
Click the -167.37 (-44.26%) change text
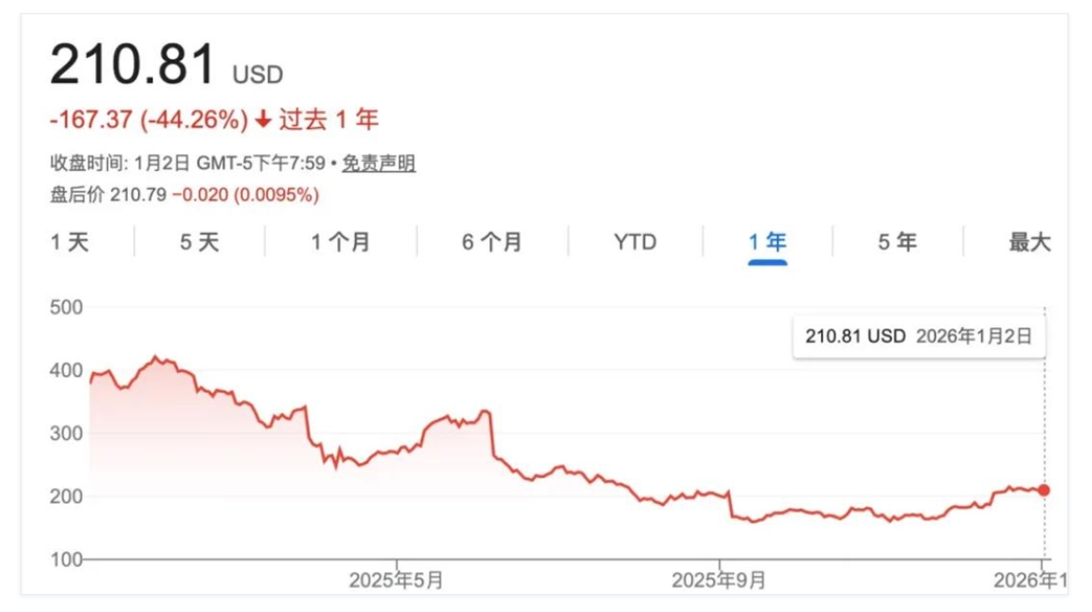pyautogui.click(x=149, y=120)
